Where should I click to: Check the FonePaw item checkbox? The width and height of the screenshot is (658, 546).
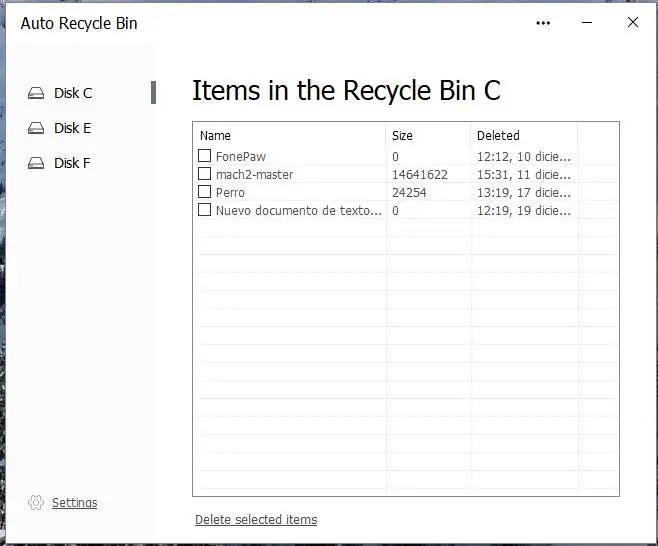tap(205, 156)
